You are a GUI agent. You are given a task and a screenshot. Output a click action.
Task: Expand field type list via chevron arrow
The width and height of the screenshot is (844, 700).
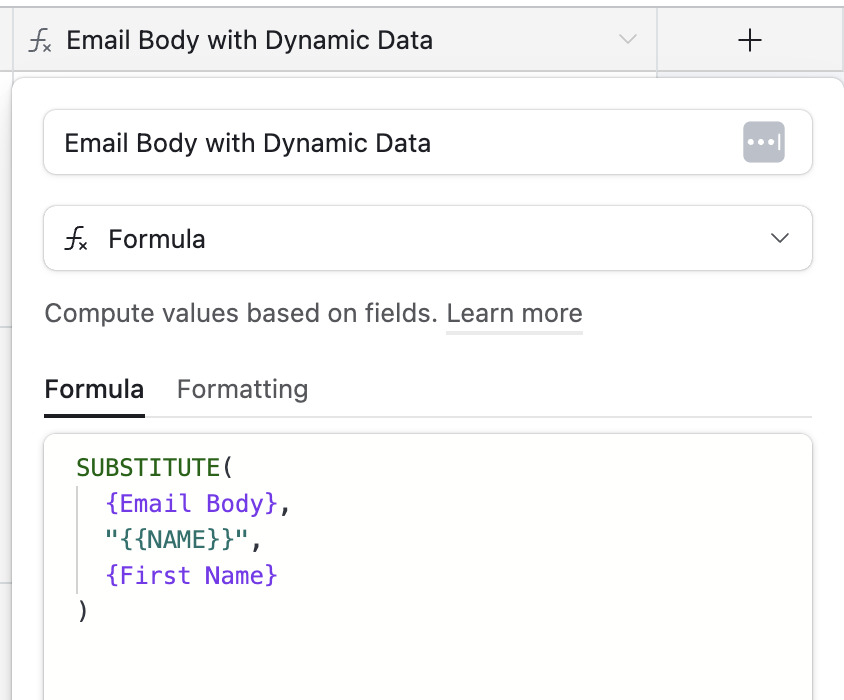[x=780, y=239]
